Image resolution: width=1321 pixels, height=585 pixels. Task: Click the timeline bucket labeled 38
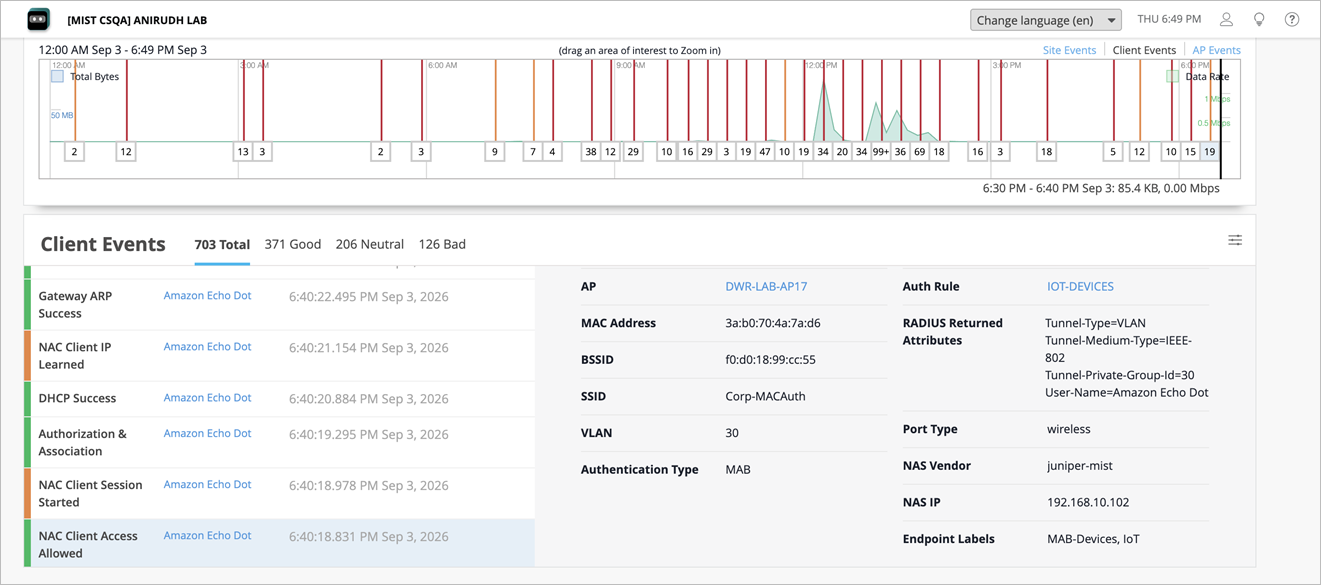tap(591, 152)
